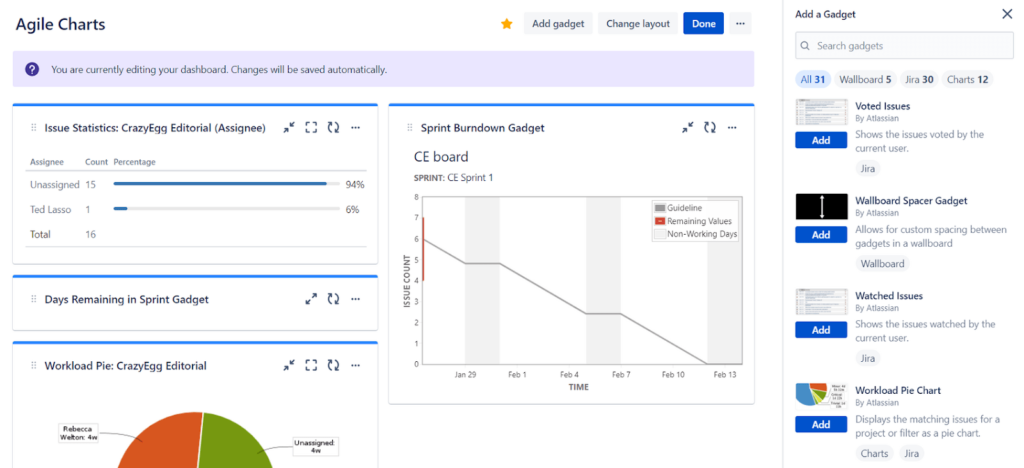Select the All 31 filter tab

813,80
